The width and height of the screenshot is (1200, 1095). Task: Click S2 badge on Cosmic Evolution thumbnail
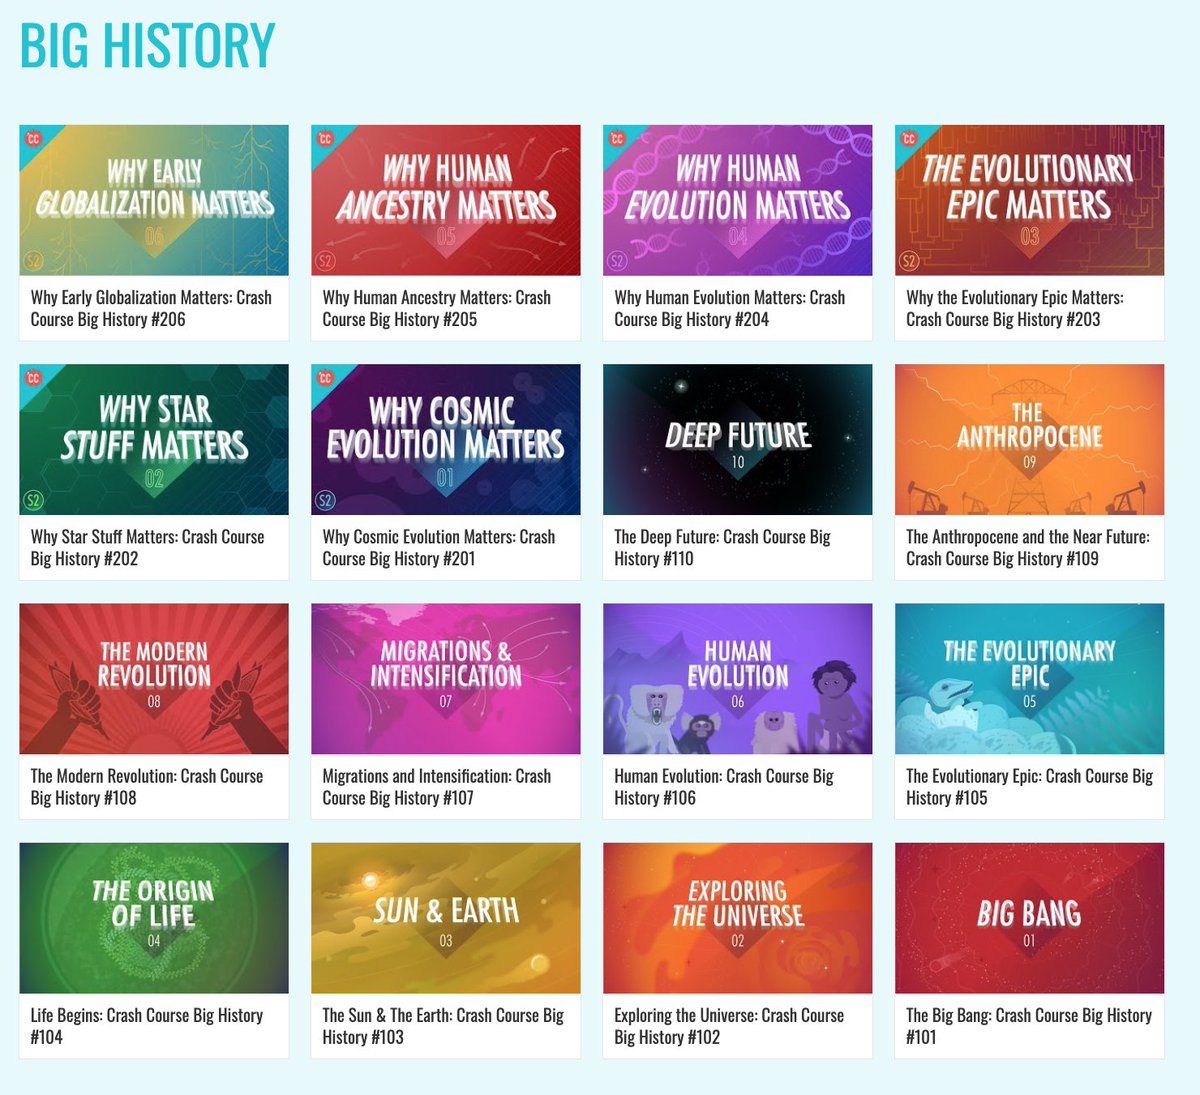pos(326,501)
